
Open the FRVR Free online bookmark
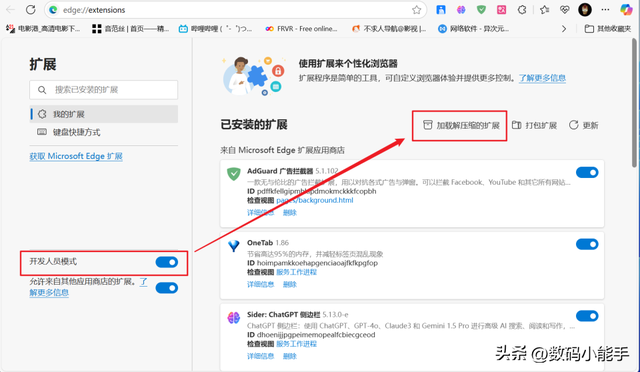(301, 29)
